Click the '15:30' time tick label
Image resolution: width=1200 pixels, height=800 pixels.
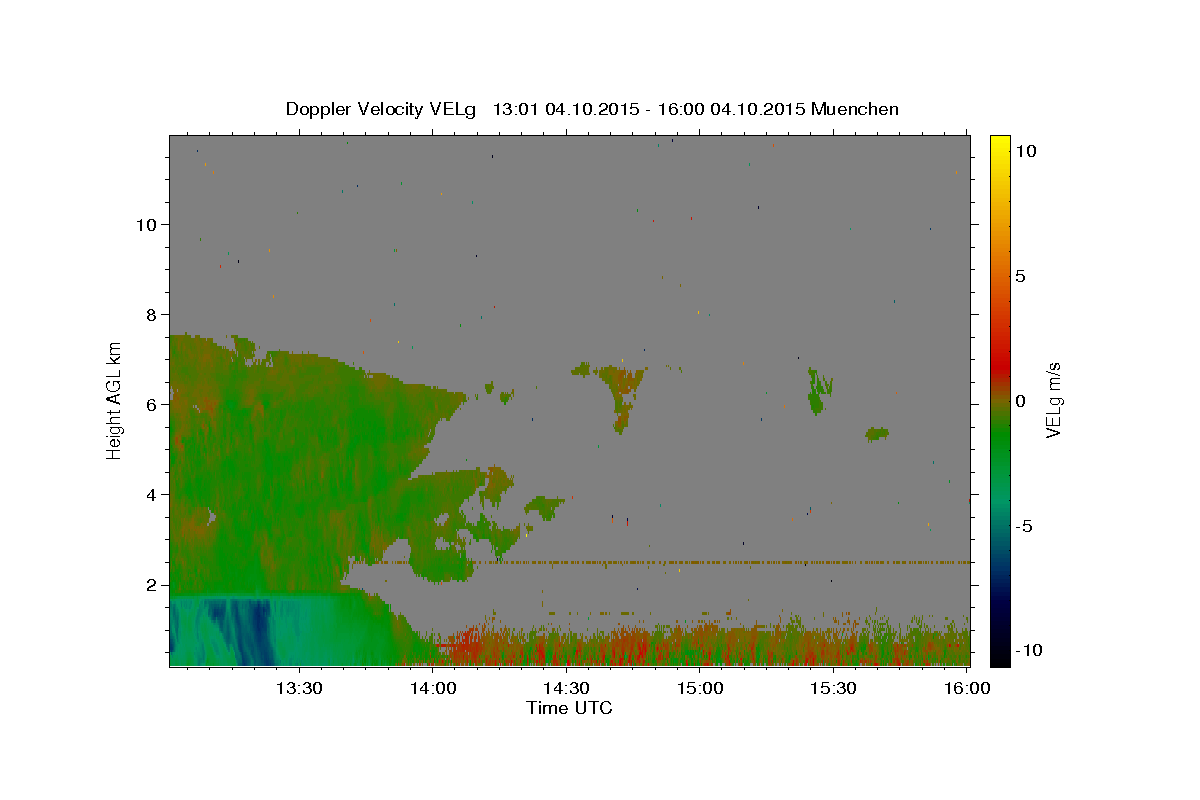(x=833, y=688)
